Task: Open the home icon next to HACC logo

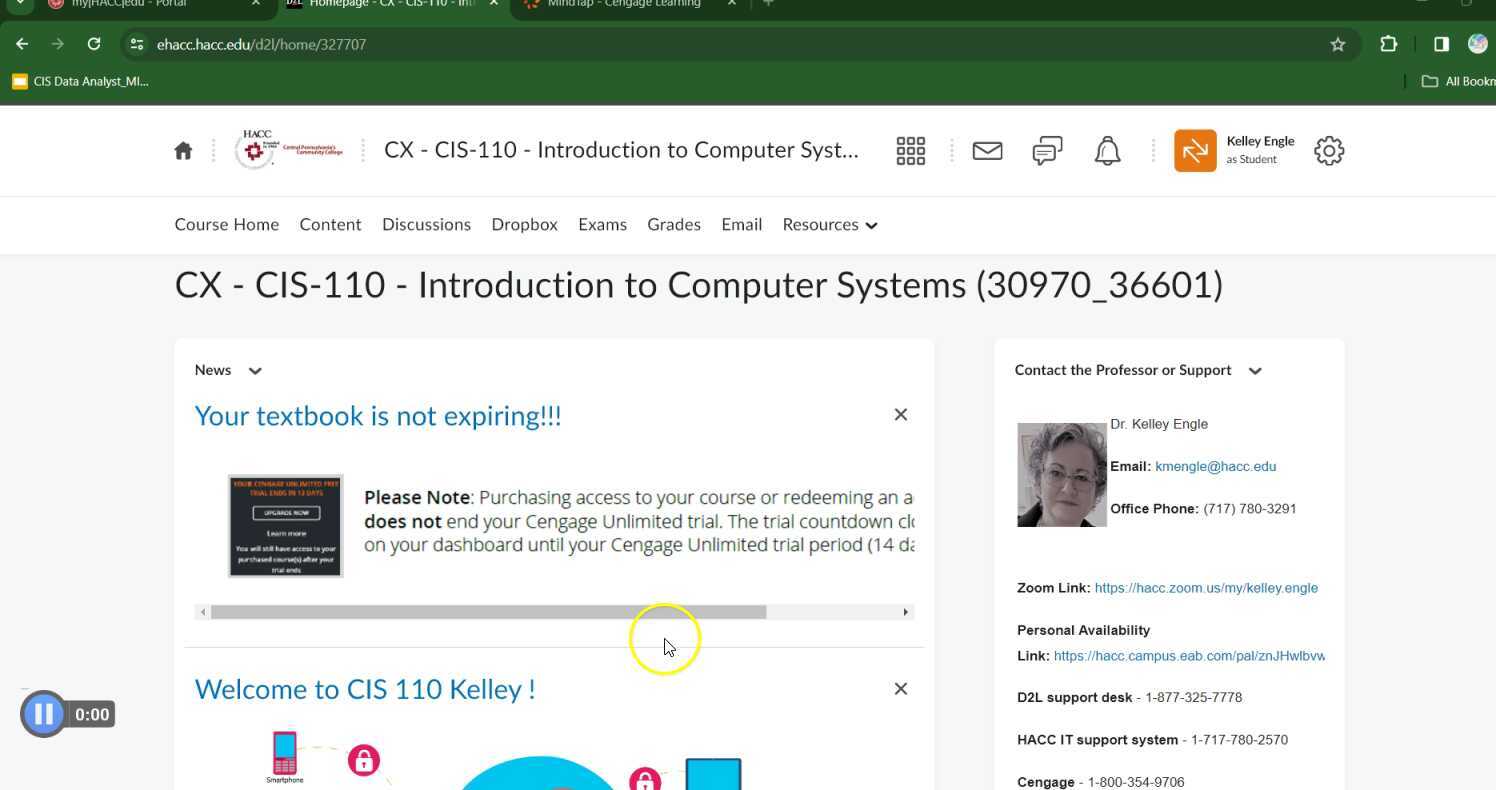Action: [x=183, y=150]
